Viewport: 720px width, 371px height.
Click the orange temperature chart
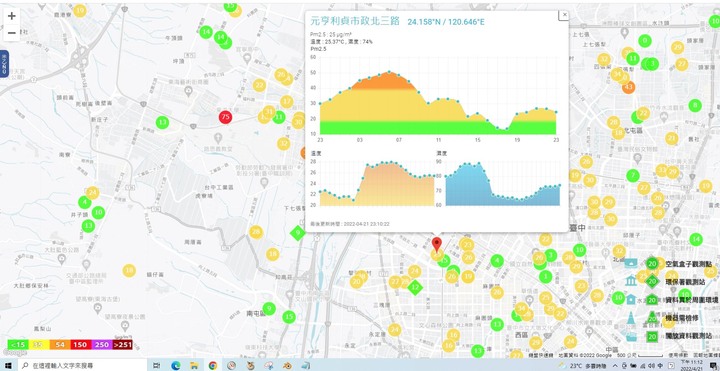(x=377, y=184)
